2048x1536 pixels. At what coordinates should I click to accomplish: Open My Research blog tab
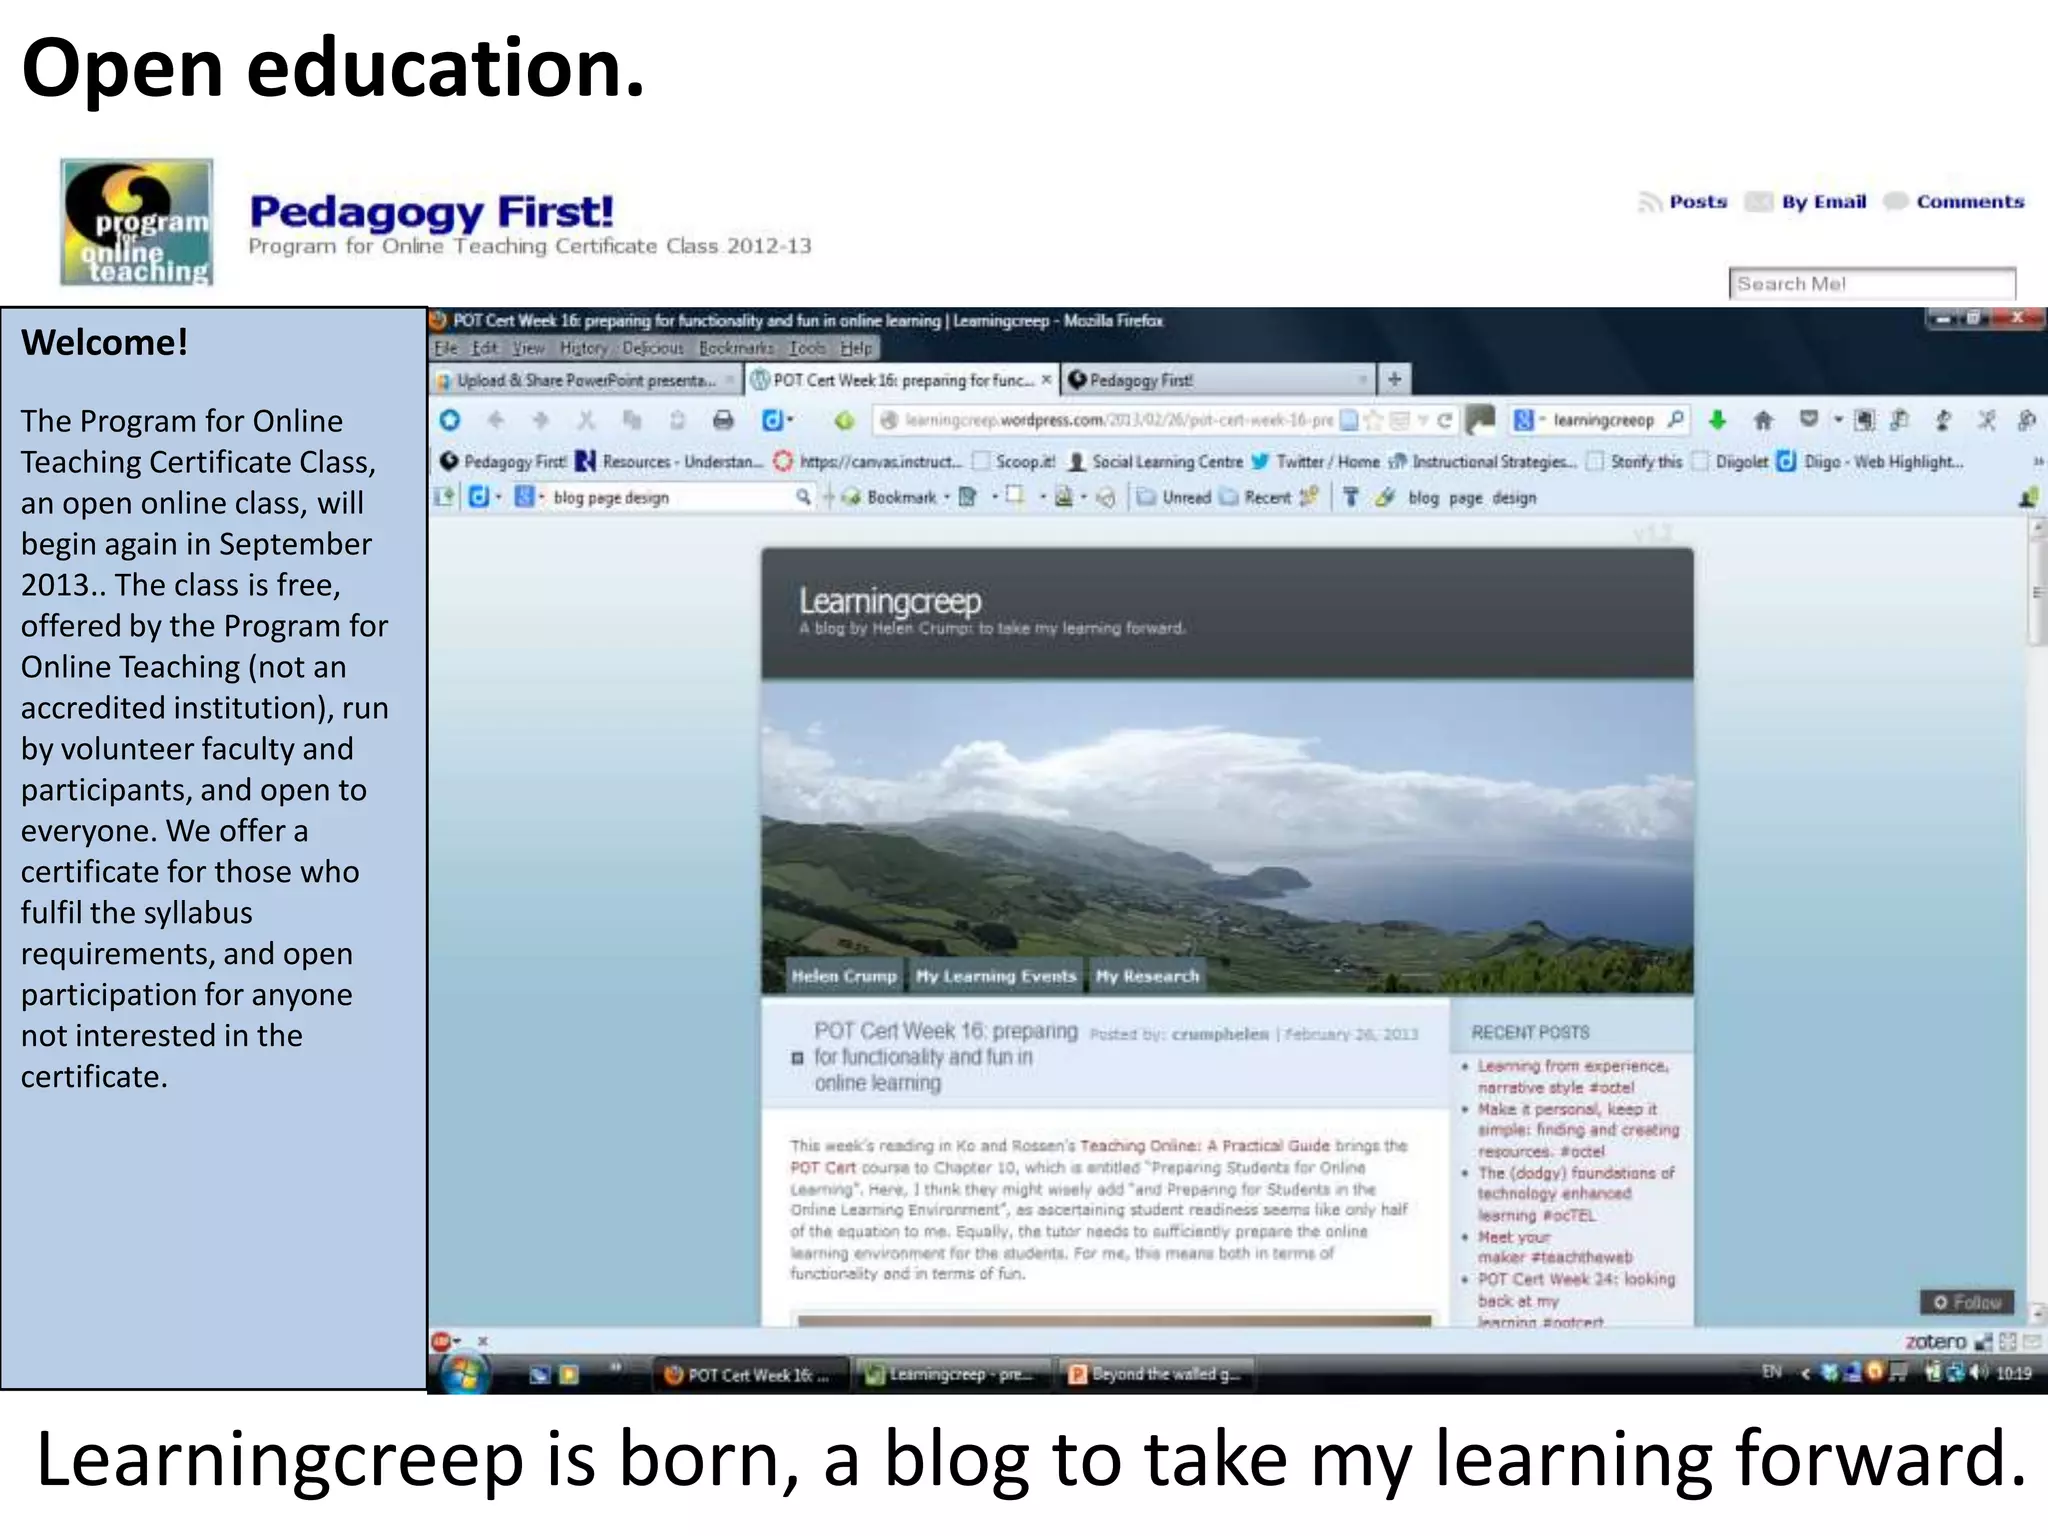click(1147, 976)
